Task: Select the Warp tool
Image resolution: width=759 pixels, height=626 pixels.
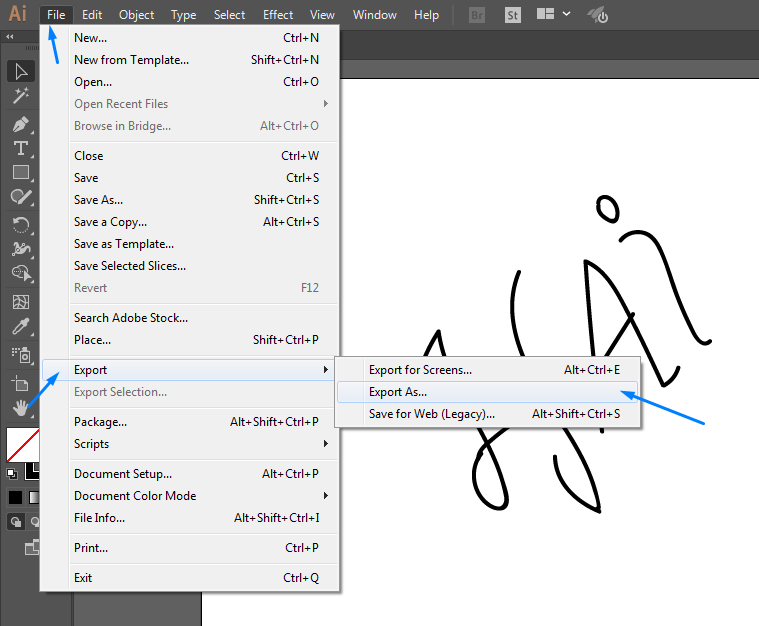Action: (20, 249)
